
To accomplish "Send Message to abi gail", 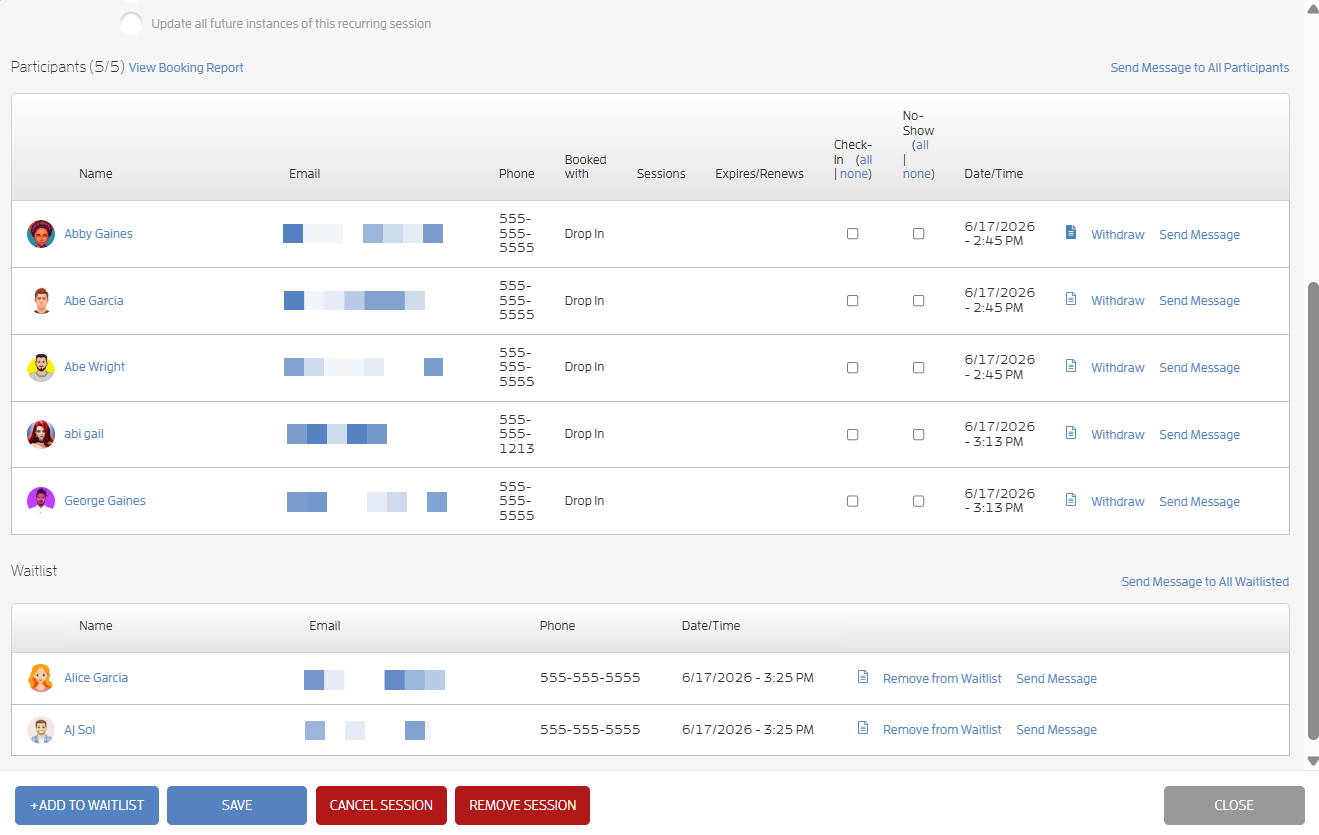I will tap(1199, 435).
